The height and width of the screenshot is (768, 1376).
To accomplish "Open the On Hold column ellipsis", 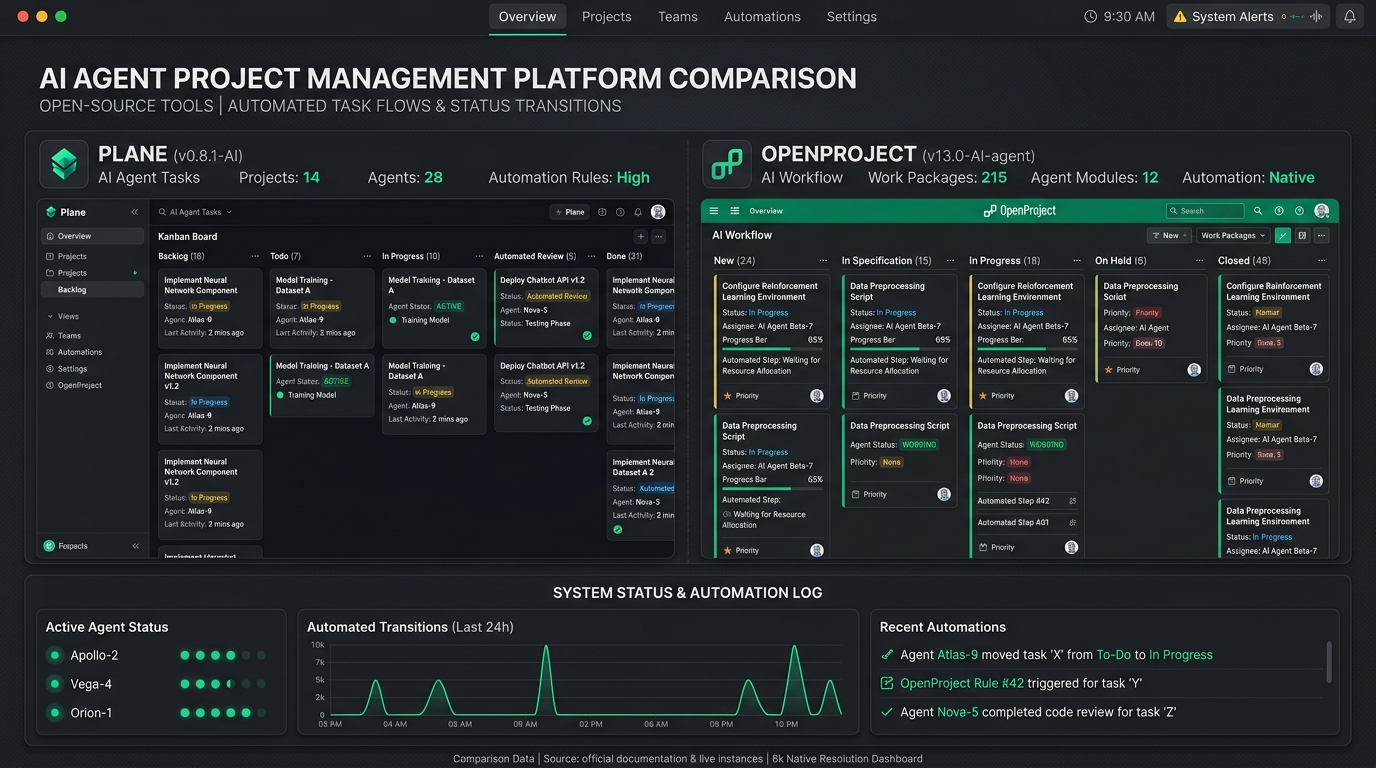I will point(1199,261).
